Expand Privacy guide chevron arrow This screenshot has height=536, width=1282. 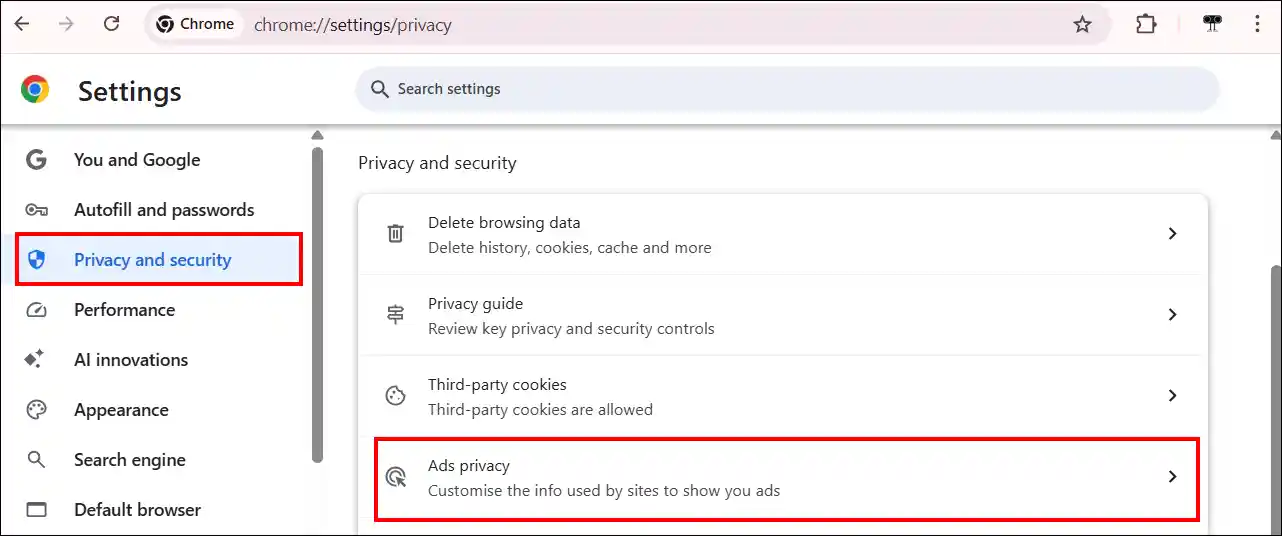pos(1172,315)
